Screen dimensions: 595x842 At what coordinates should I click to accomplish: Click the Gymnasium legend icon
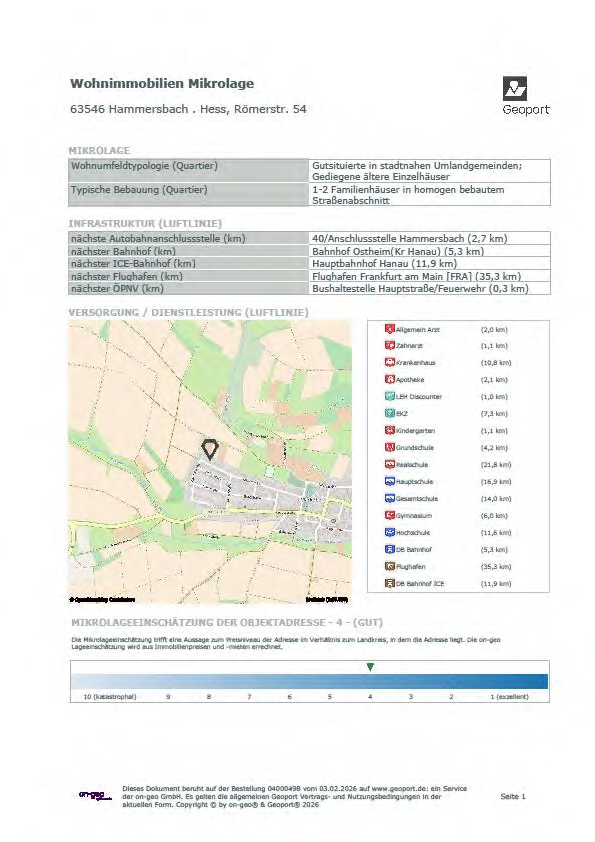click(390, 515)
